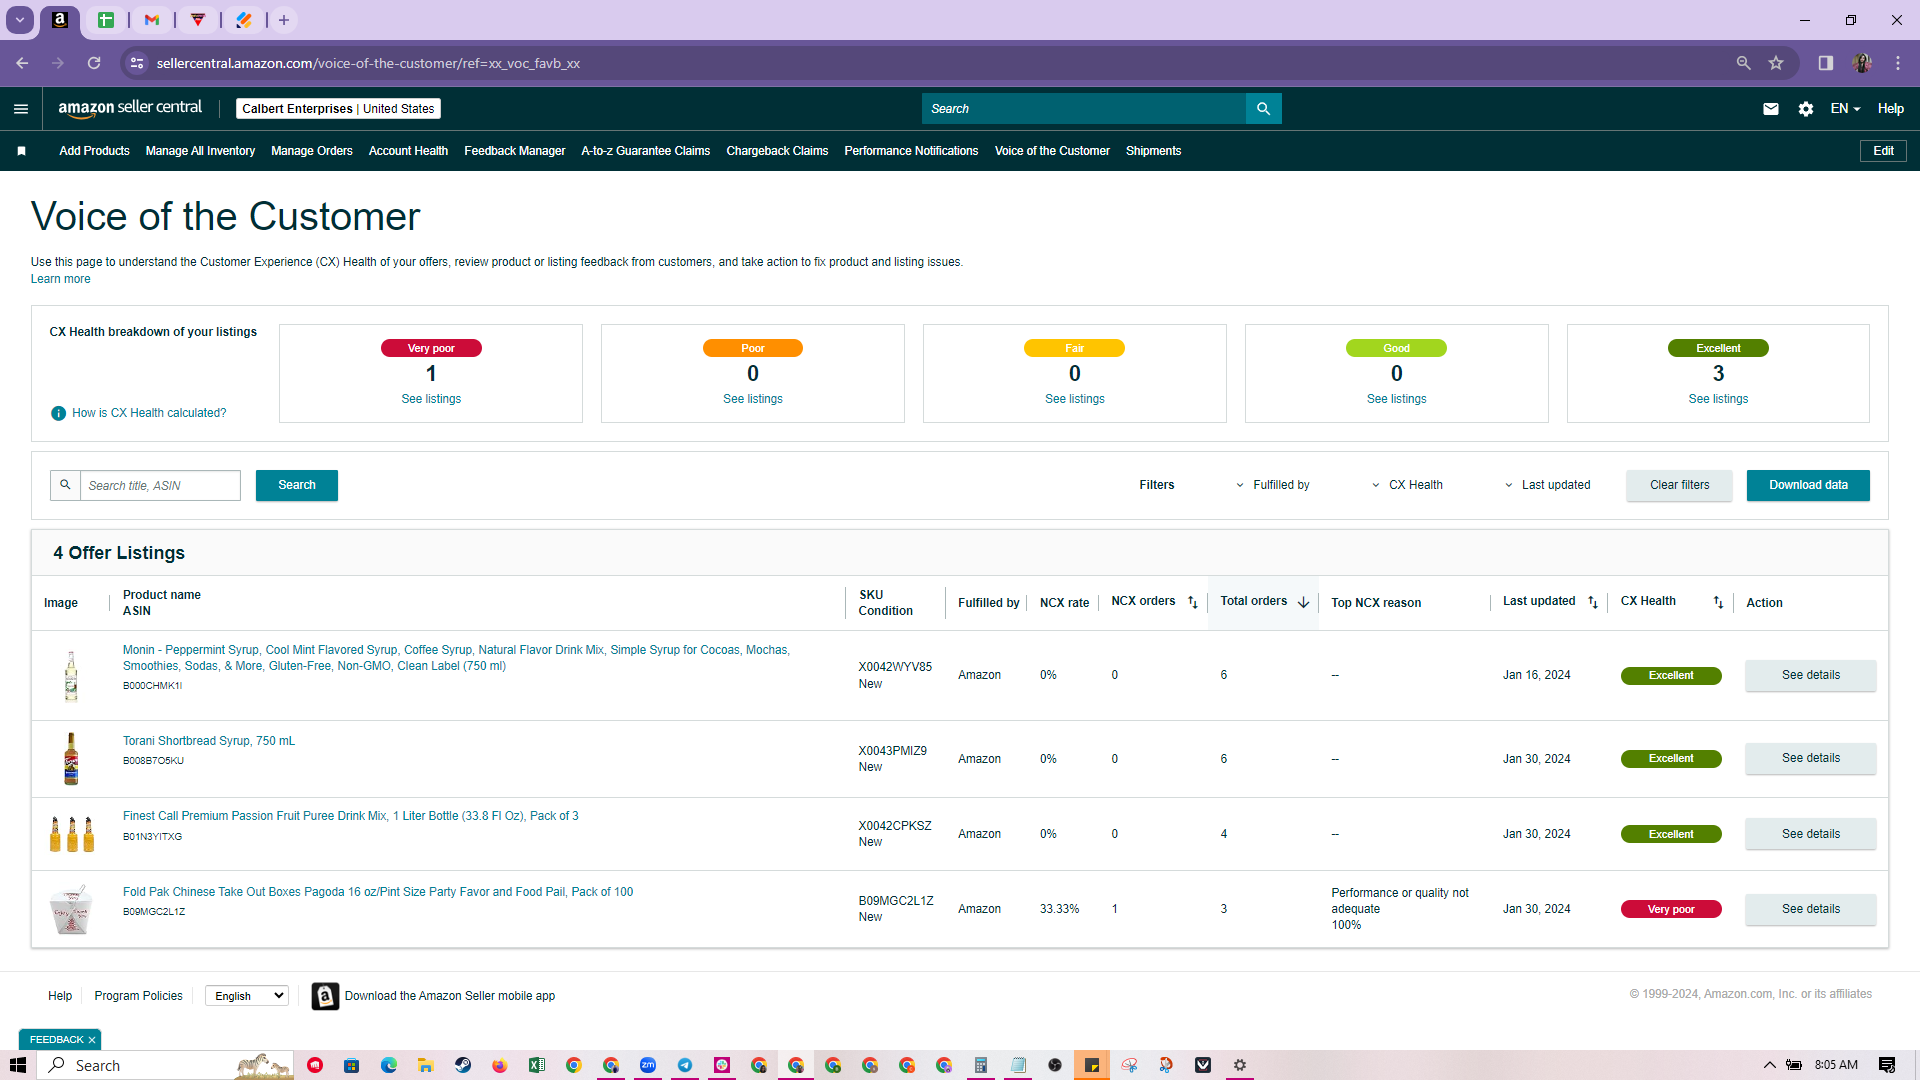Click the Edit favorites button

(1884, 151)
